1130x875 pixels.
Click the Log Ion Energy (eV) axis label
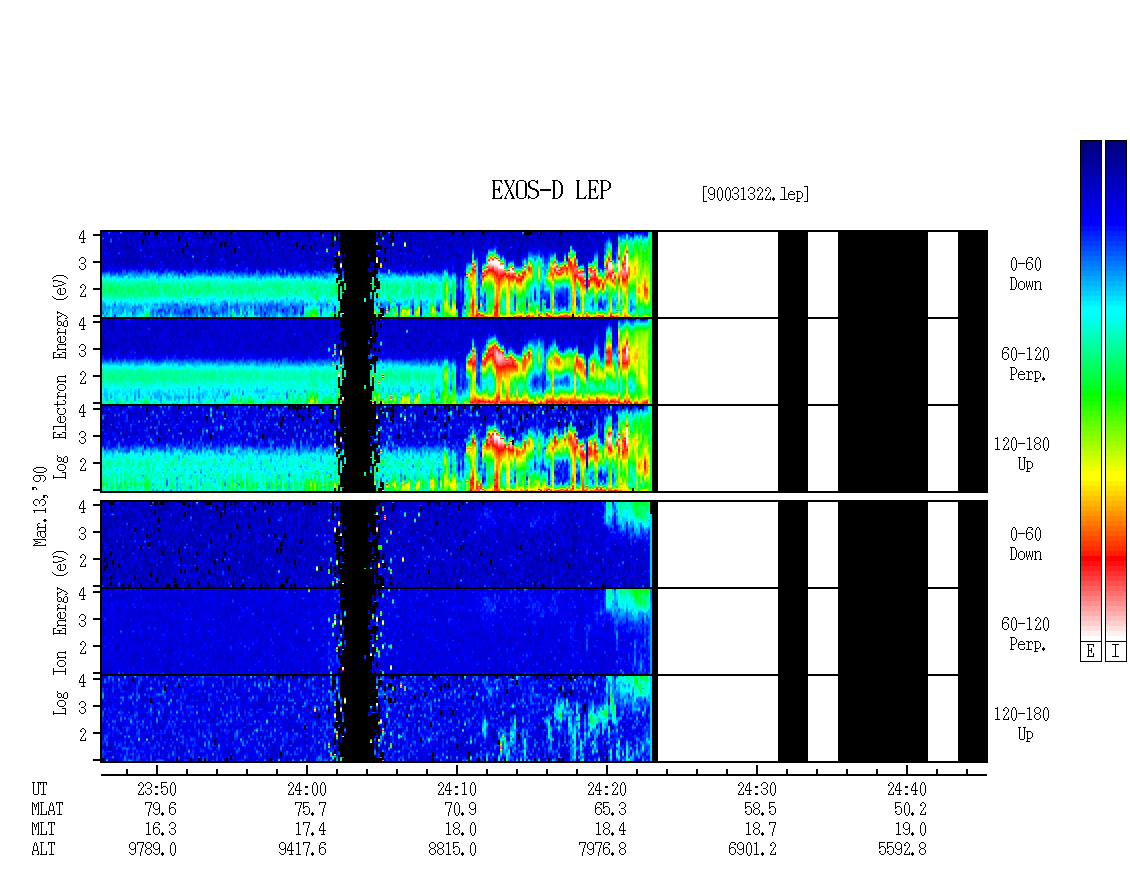[60, 633]
